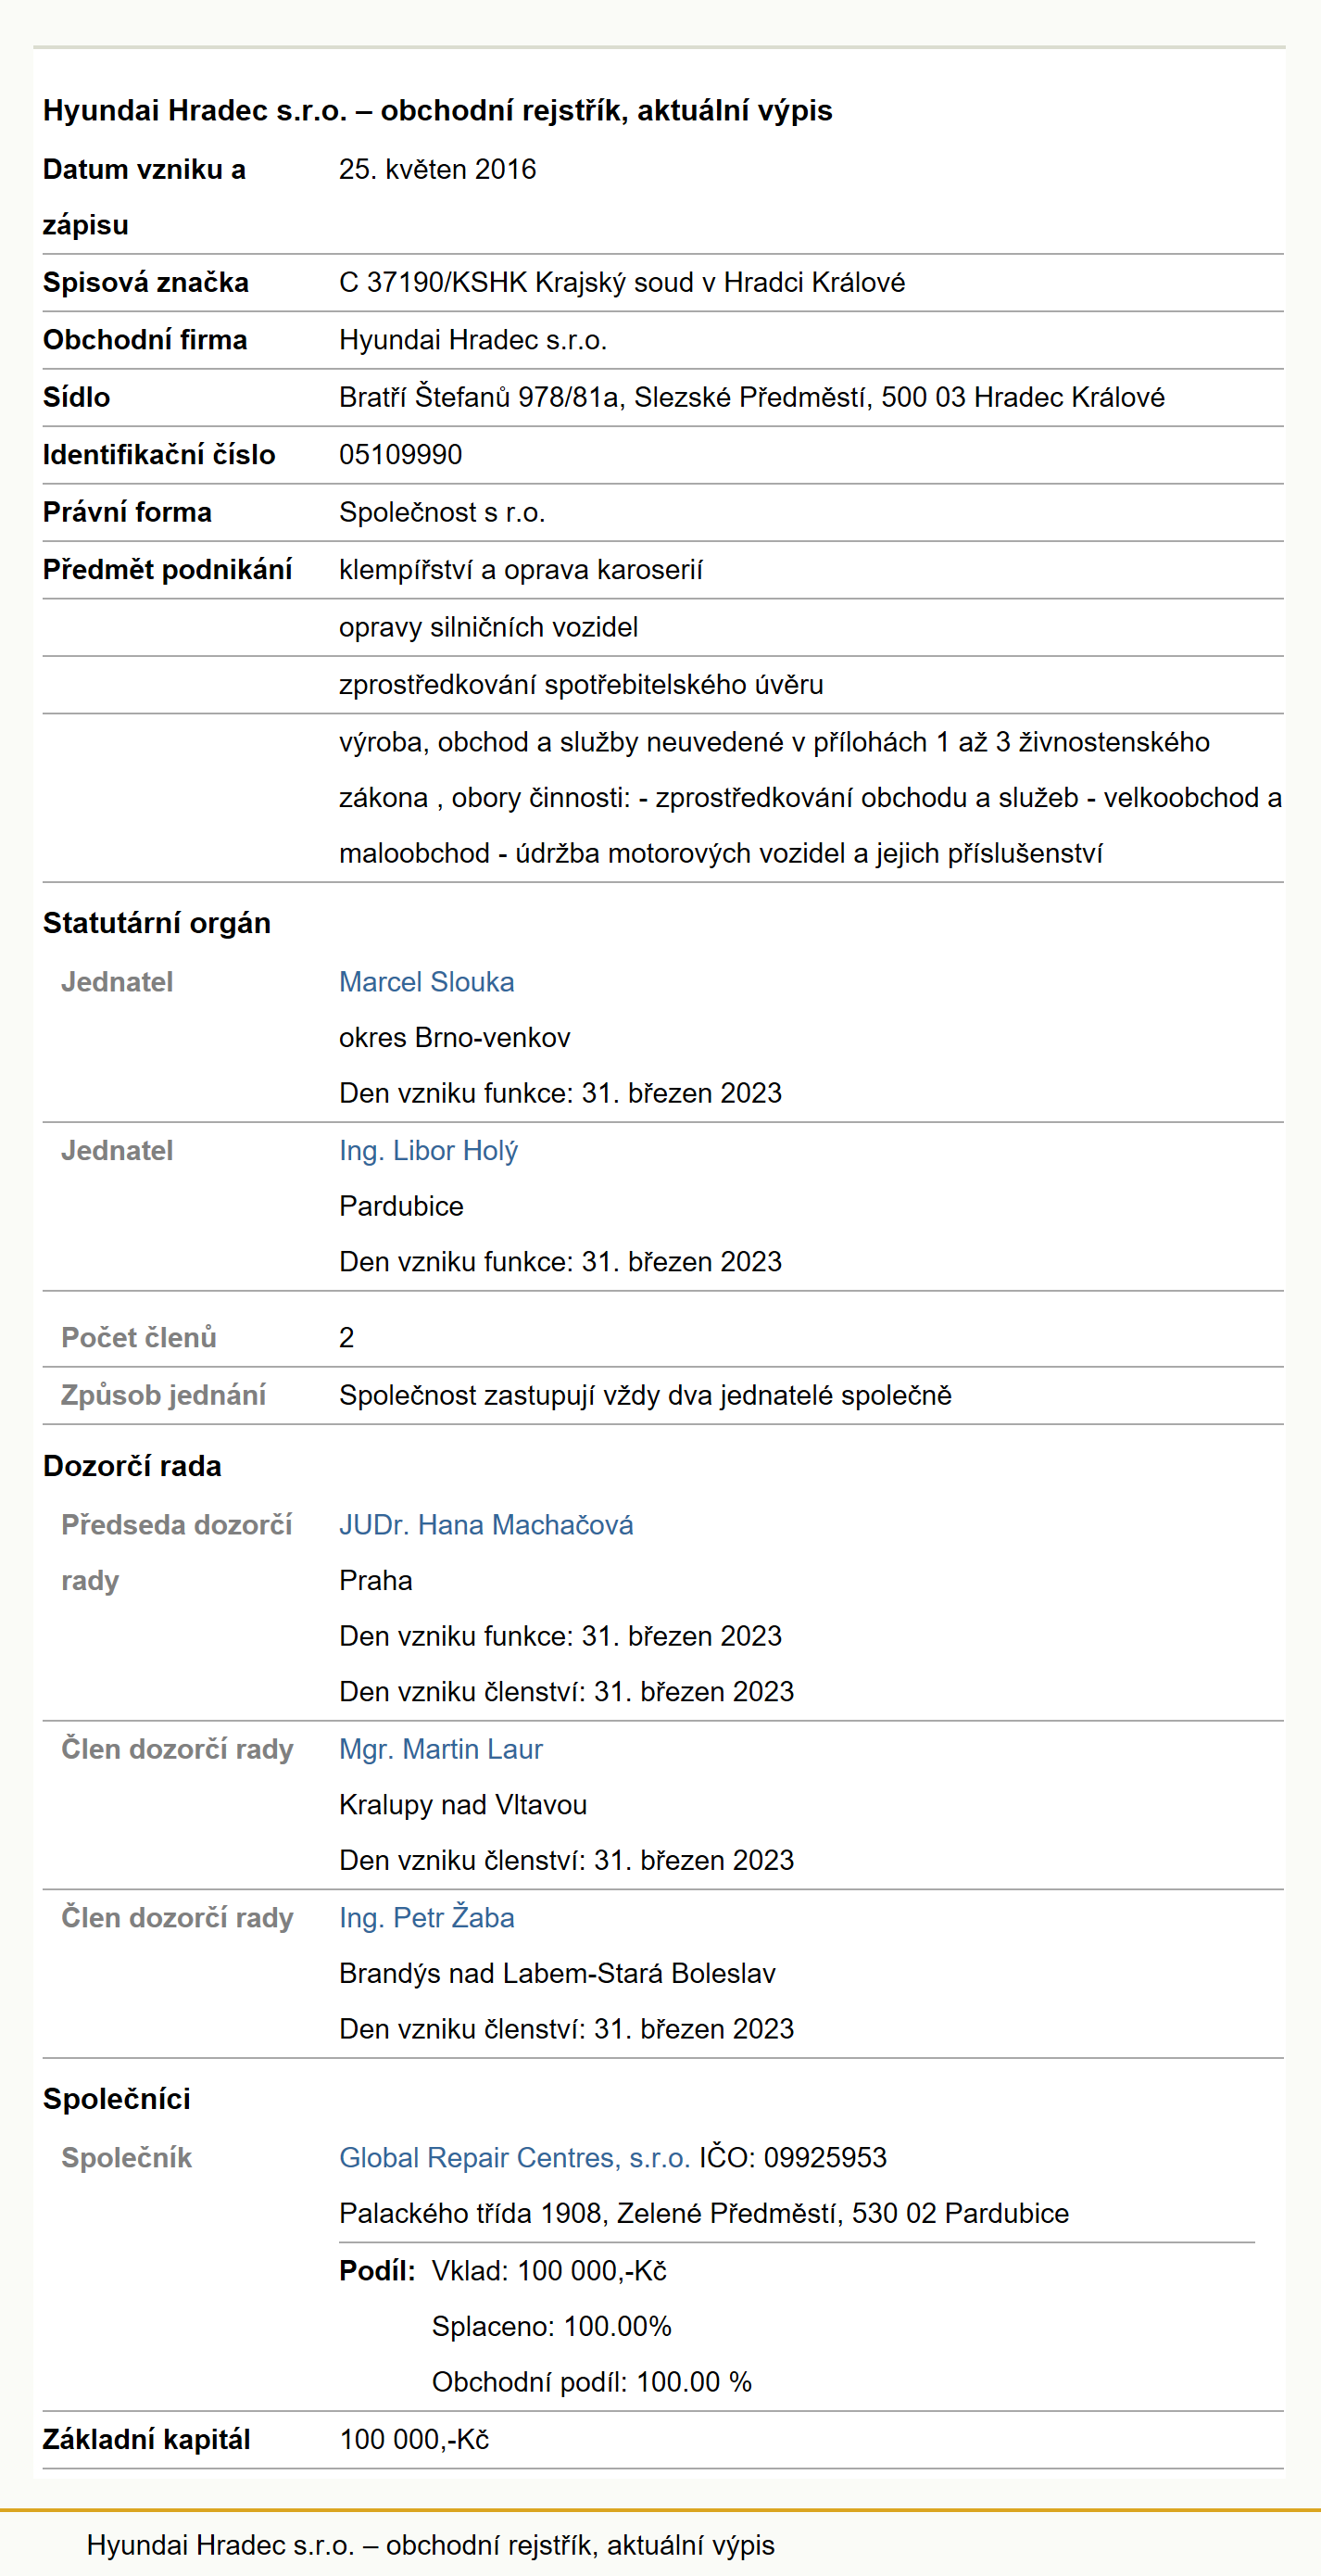Click the Datum vzniku value 25. květen 2016
Image resolution: width=1321 pixels, height=2576 pixels.
pyautogui.click(x=437, y=170)
